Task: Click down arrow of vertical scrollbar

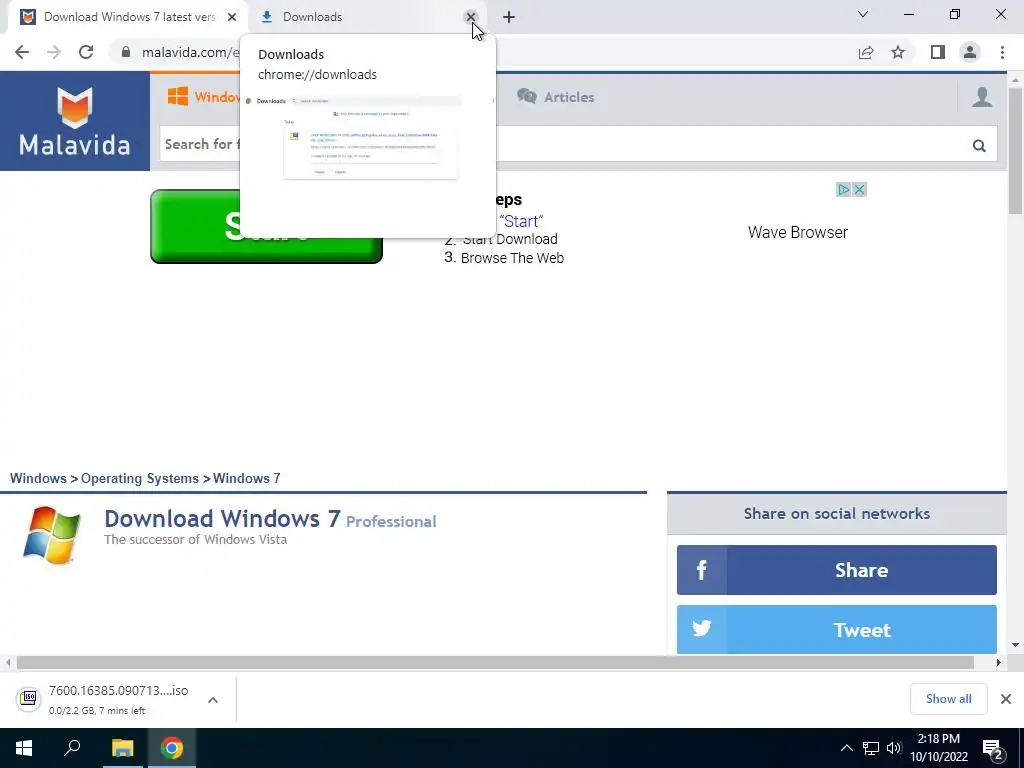Action: coord(1015,645)
